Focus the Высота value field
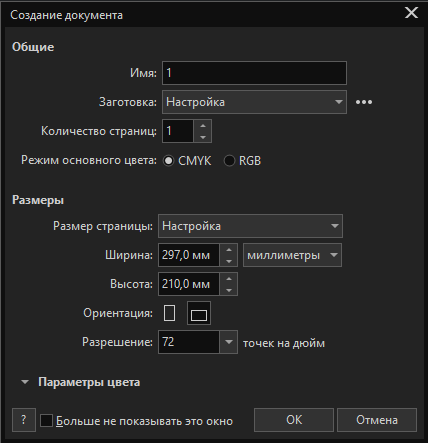The image size is (428, 443). click(x=189, y=284)
